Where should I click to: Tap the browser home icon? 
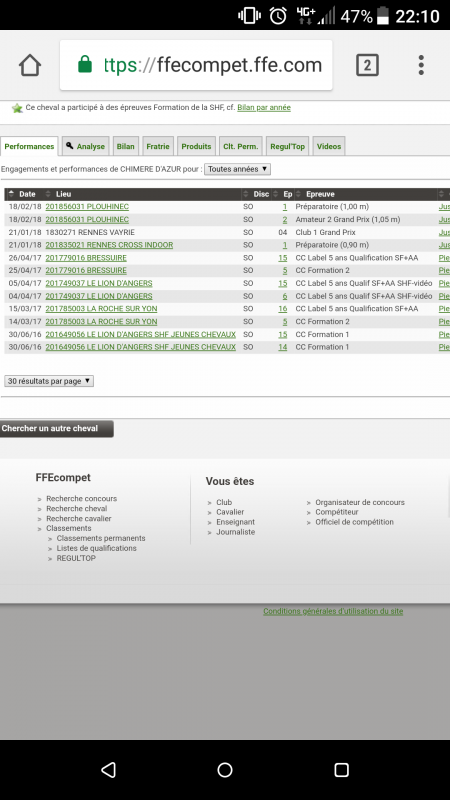30,65
